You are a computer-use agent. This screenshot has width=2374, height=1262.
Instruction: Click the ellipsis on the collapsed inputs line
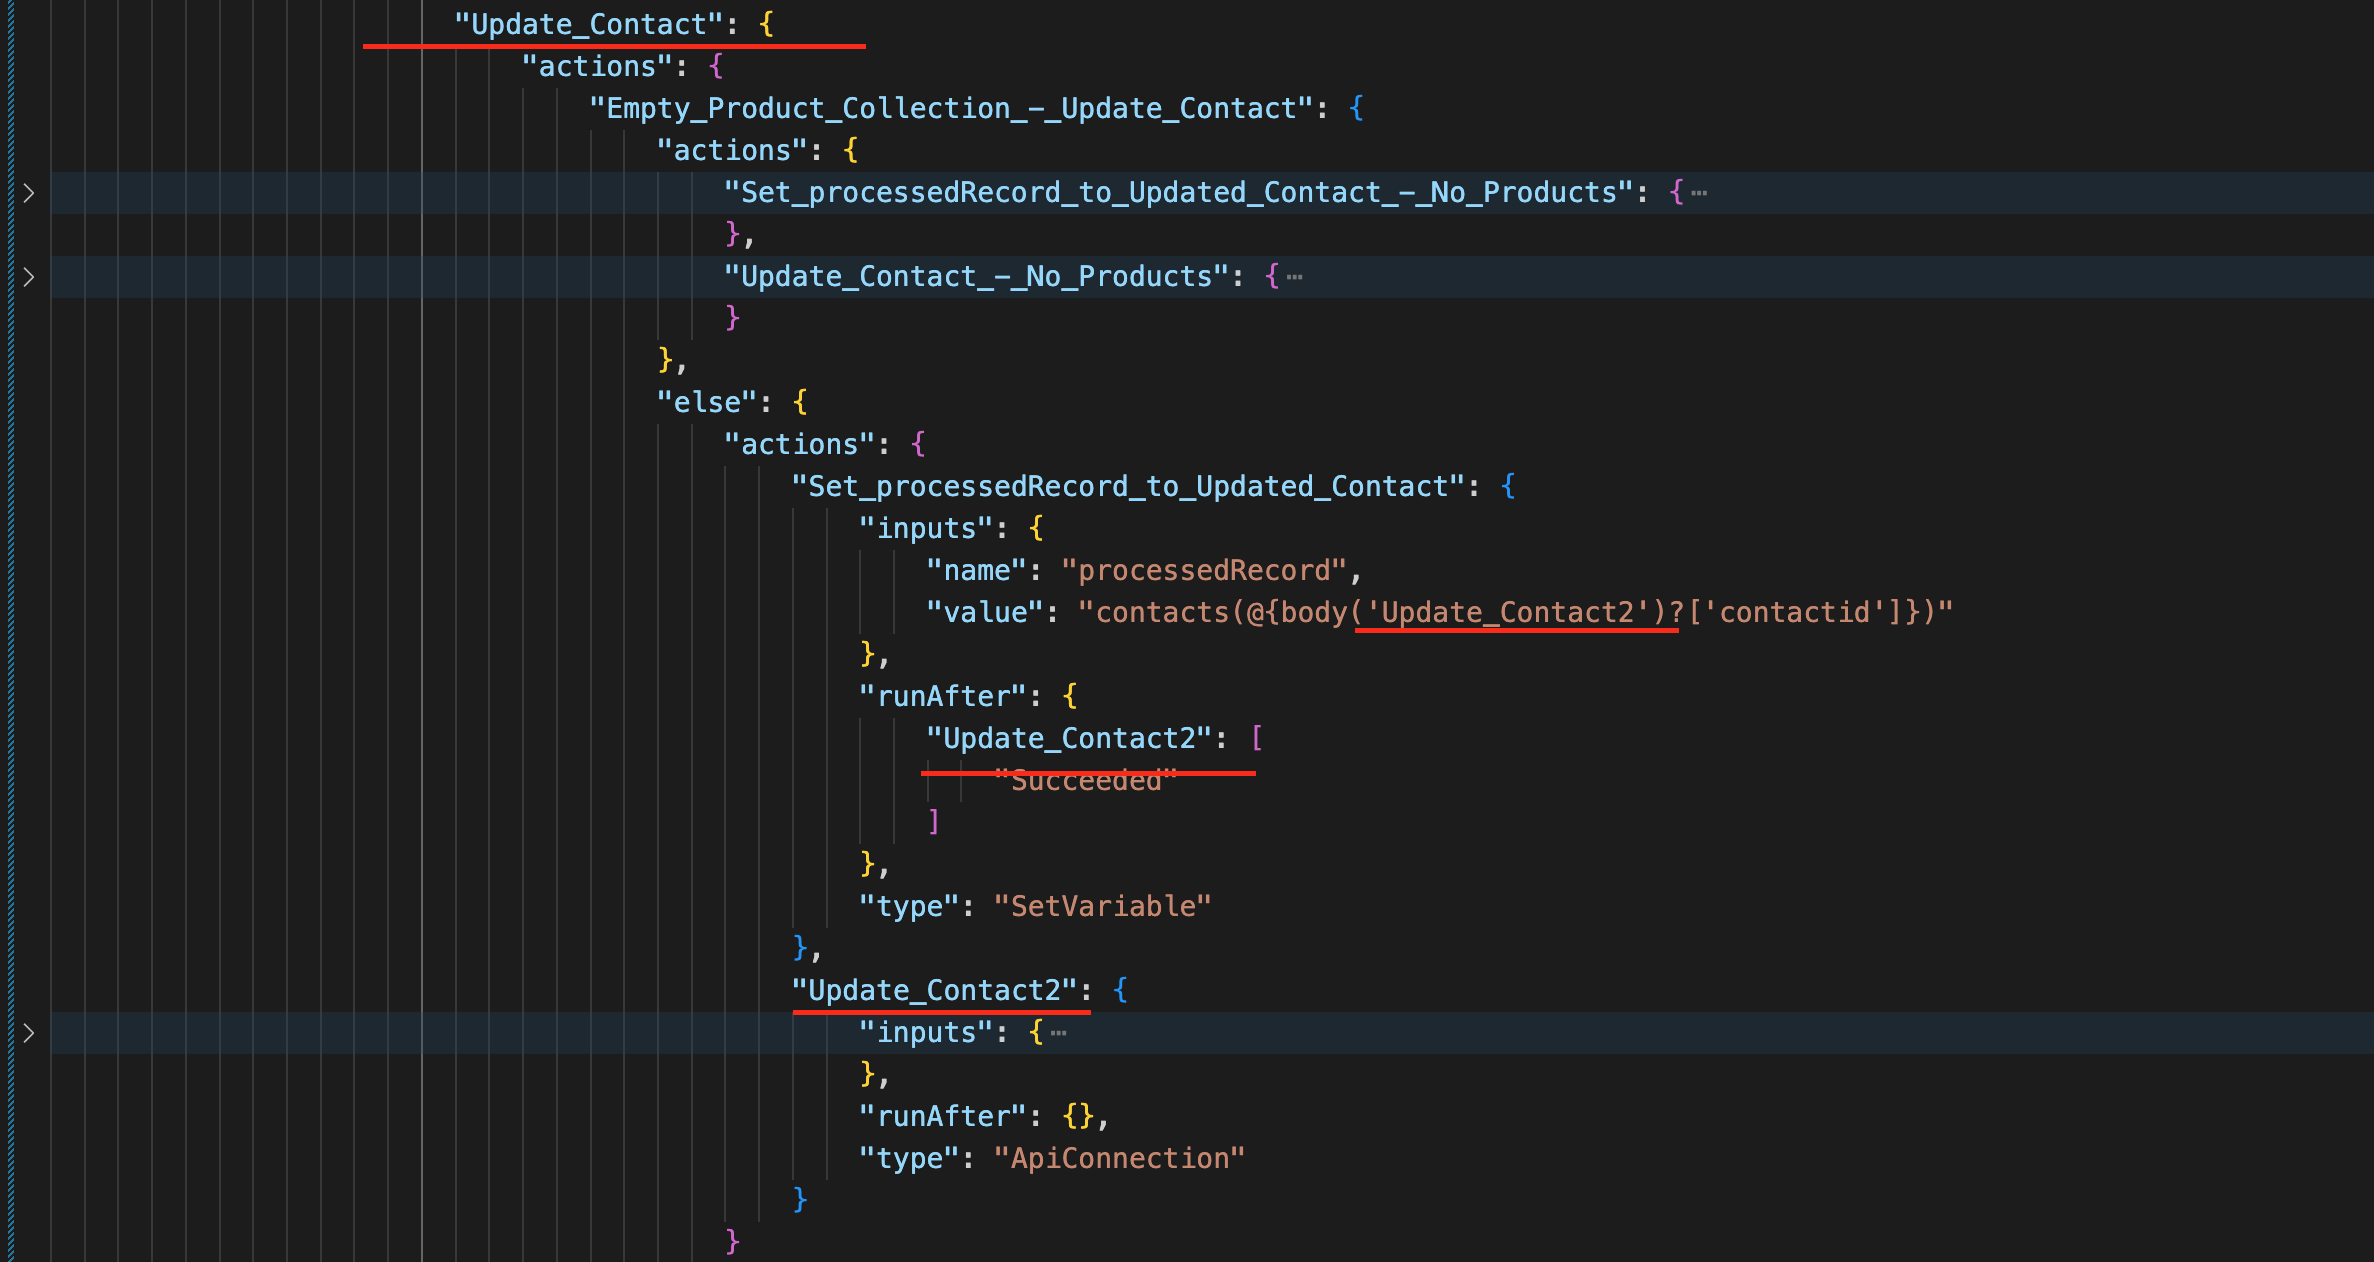click(1057, 1031)
